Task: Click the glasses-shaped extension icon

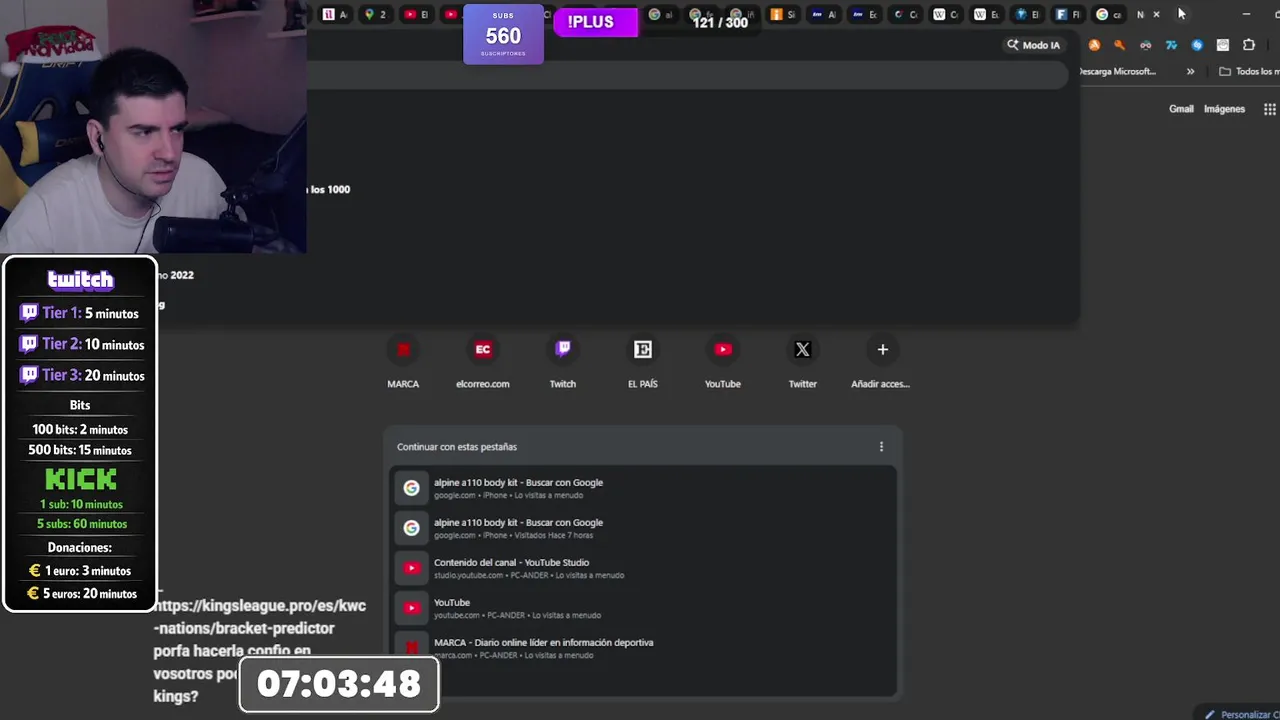Action: (x=1145, y=45)
